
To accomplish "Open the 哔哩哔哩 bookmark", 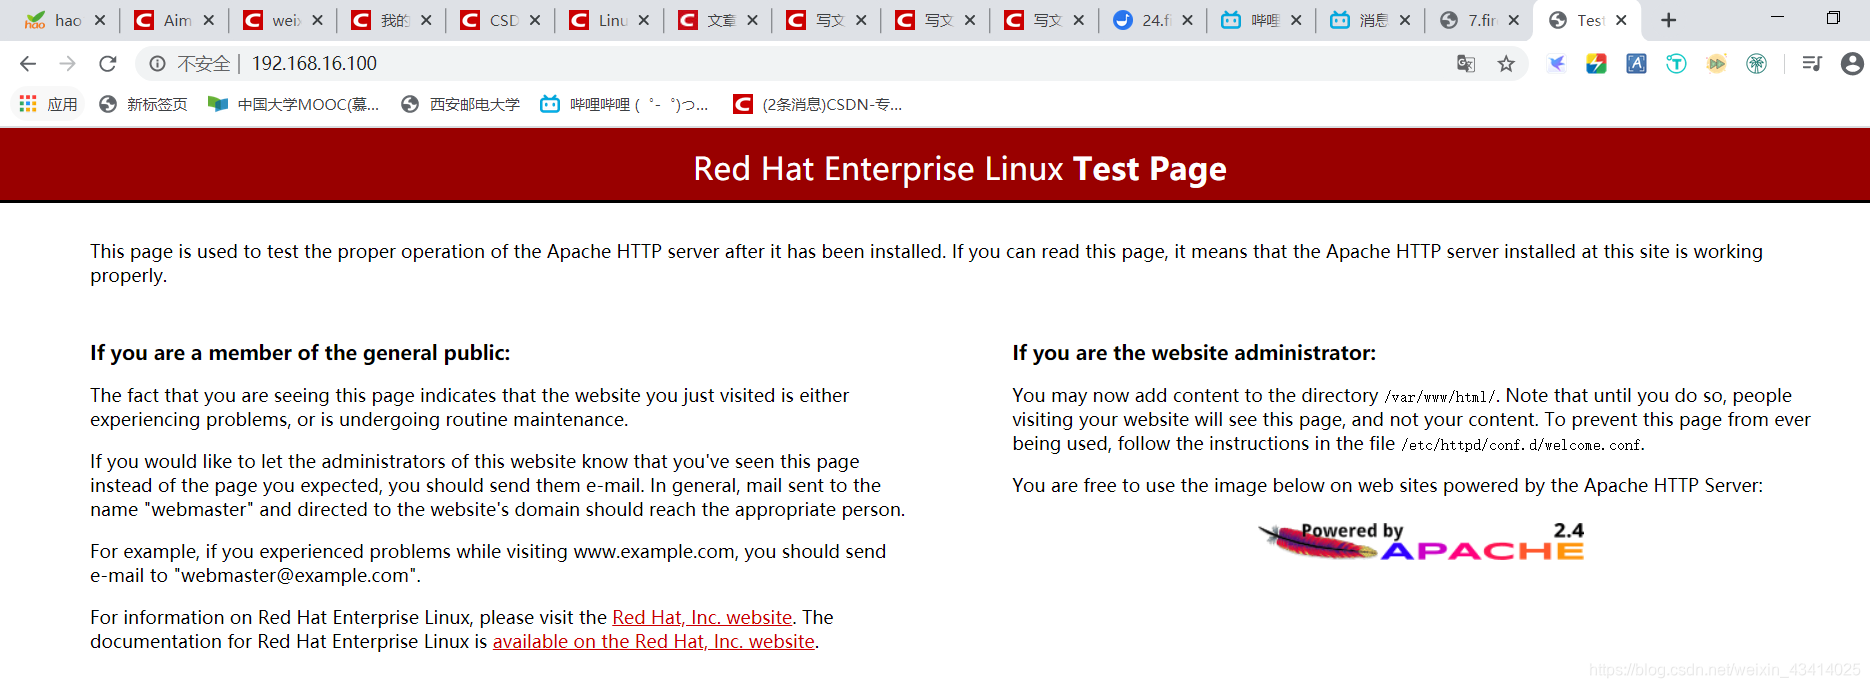I will tap(625, 104).
